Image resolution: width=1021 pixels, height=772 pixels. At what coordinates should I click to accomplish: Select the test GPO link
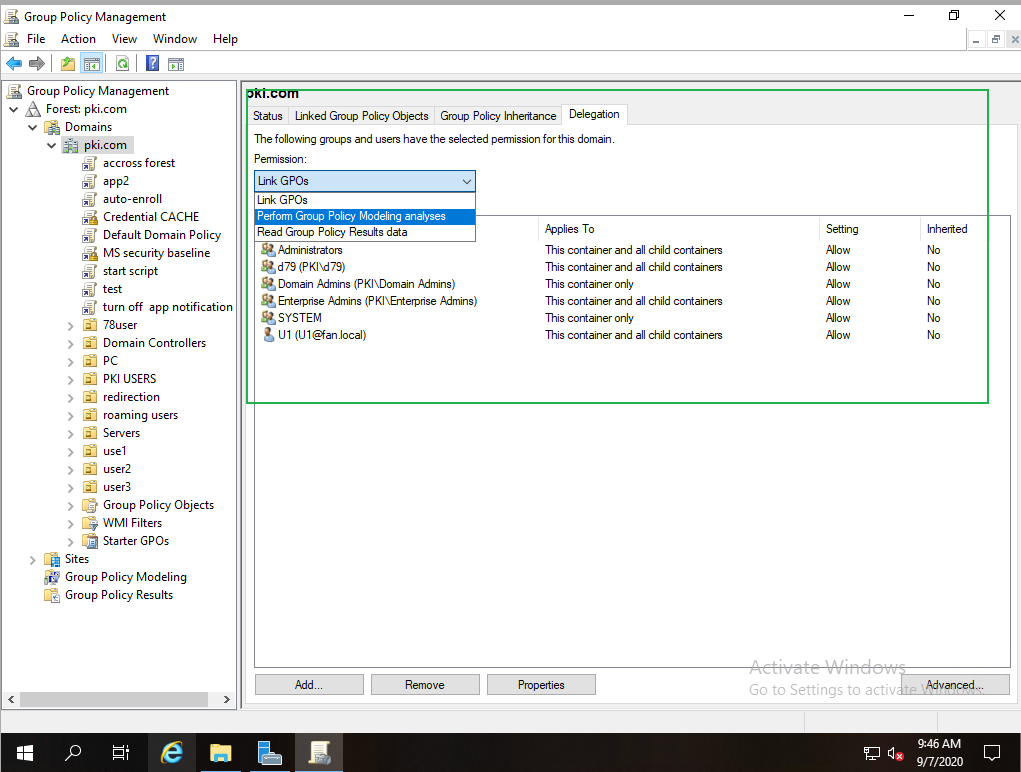pos(112,289)
